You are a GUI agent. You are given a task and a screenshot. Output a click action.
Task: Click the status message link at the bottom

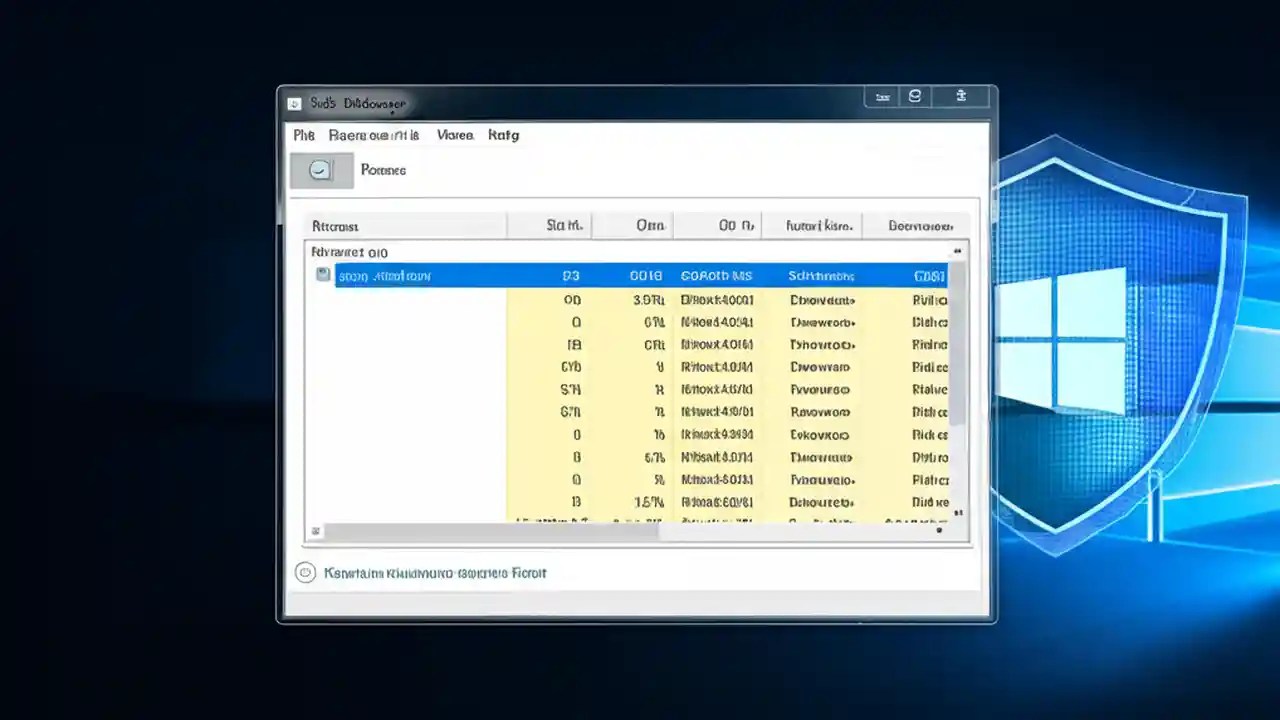pyautogui.click(x=437, y=572)
